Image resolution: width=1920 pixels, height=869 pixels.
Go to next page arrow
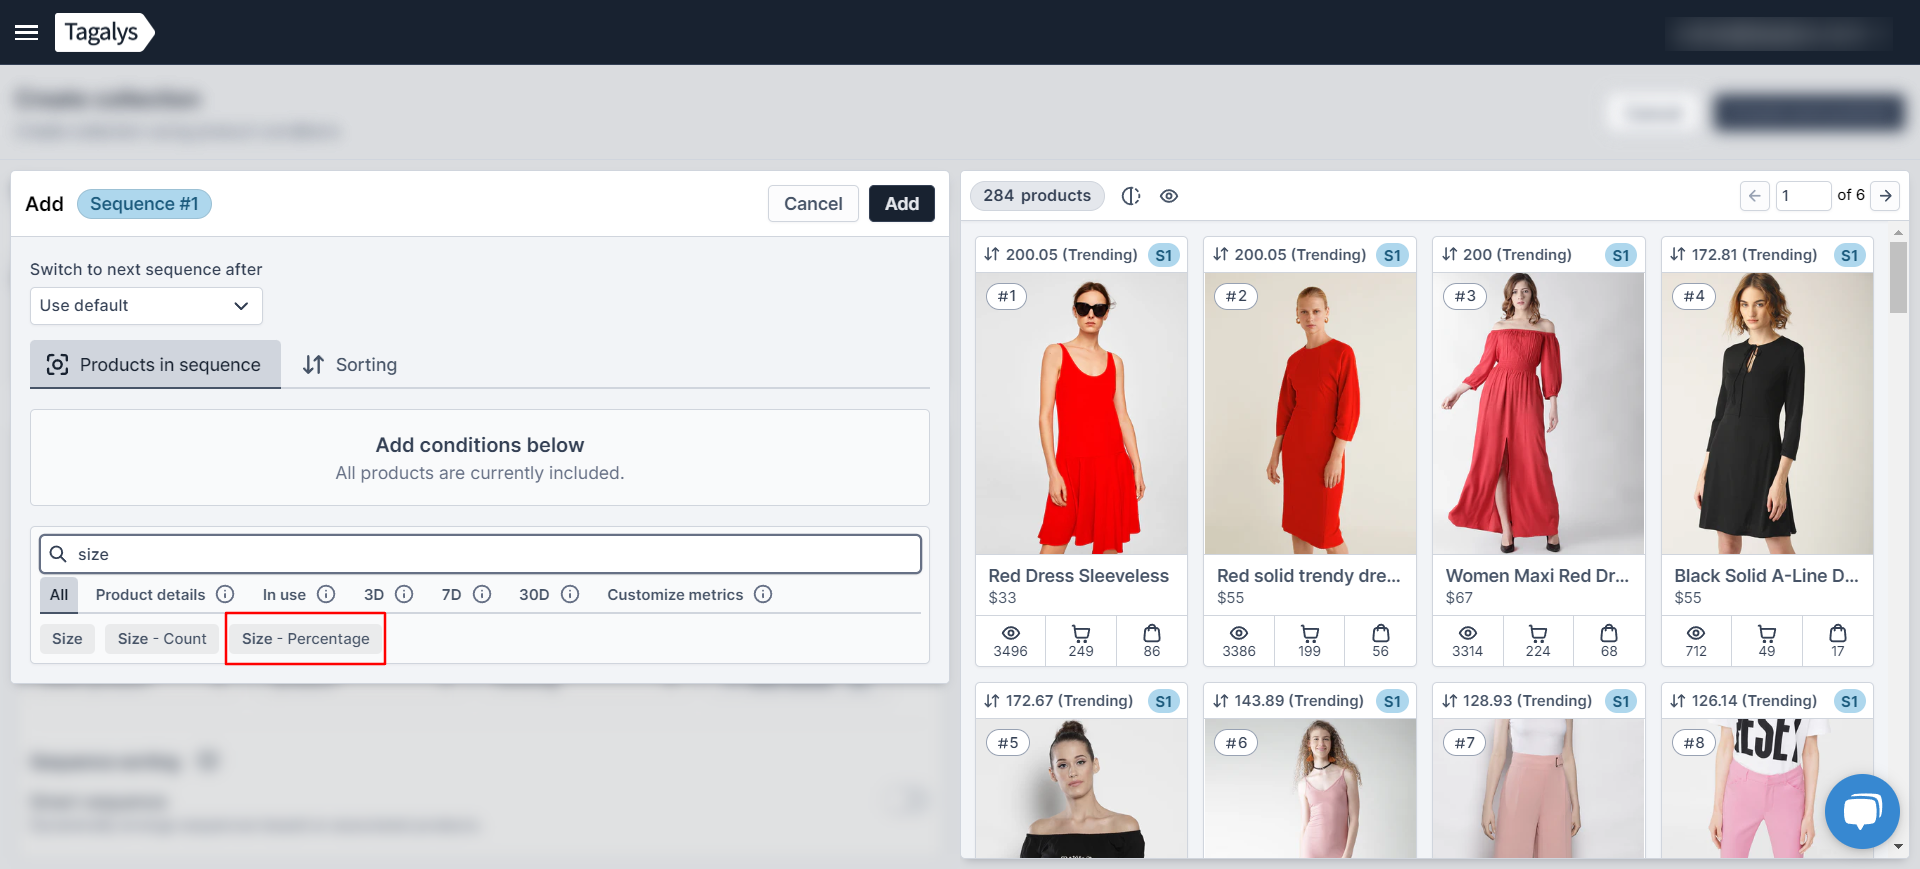tap(1885, 196)
